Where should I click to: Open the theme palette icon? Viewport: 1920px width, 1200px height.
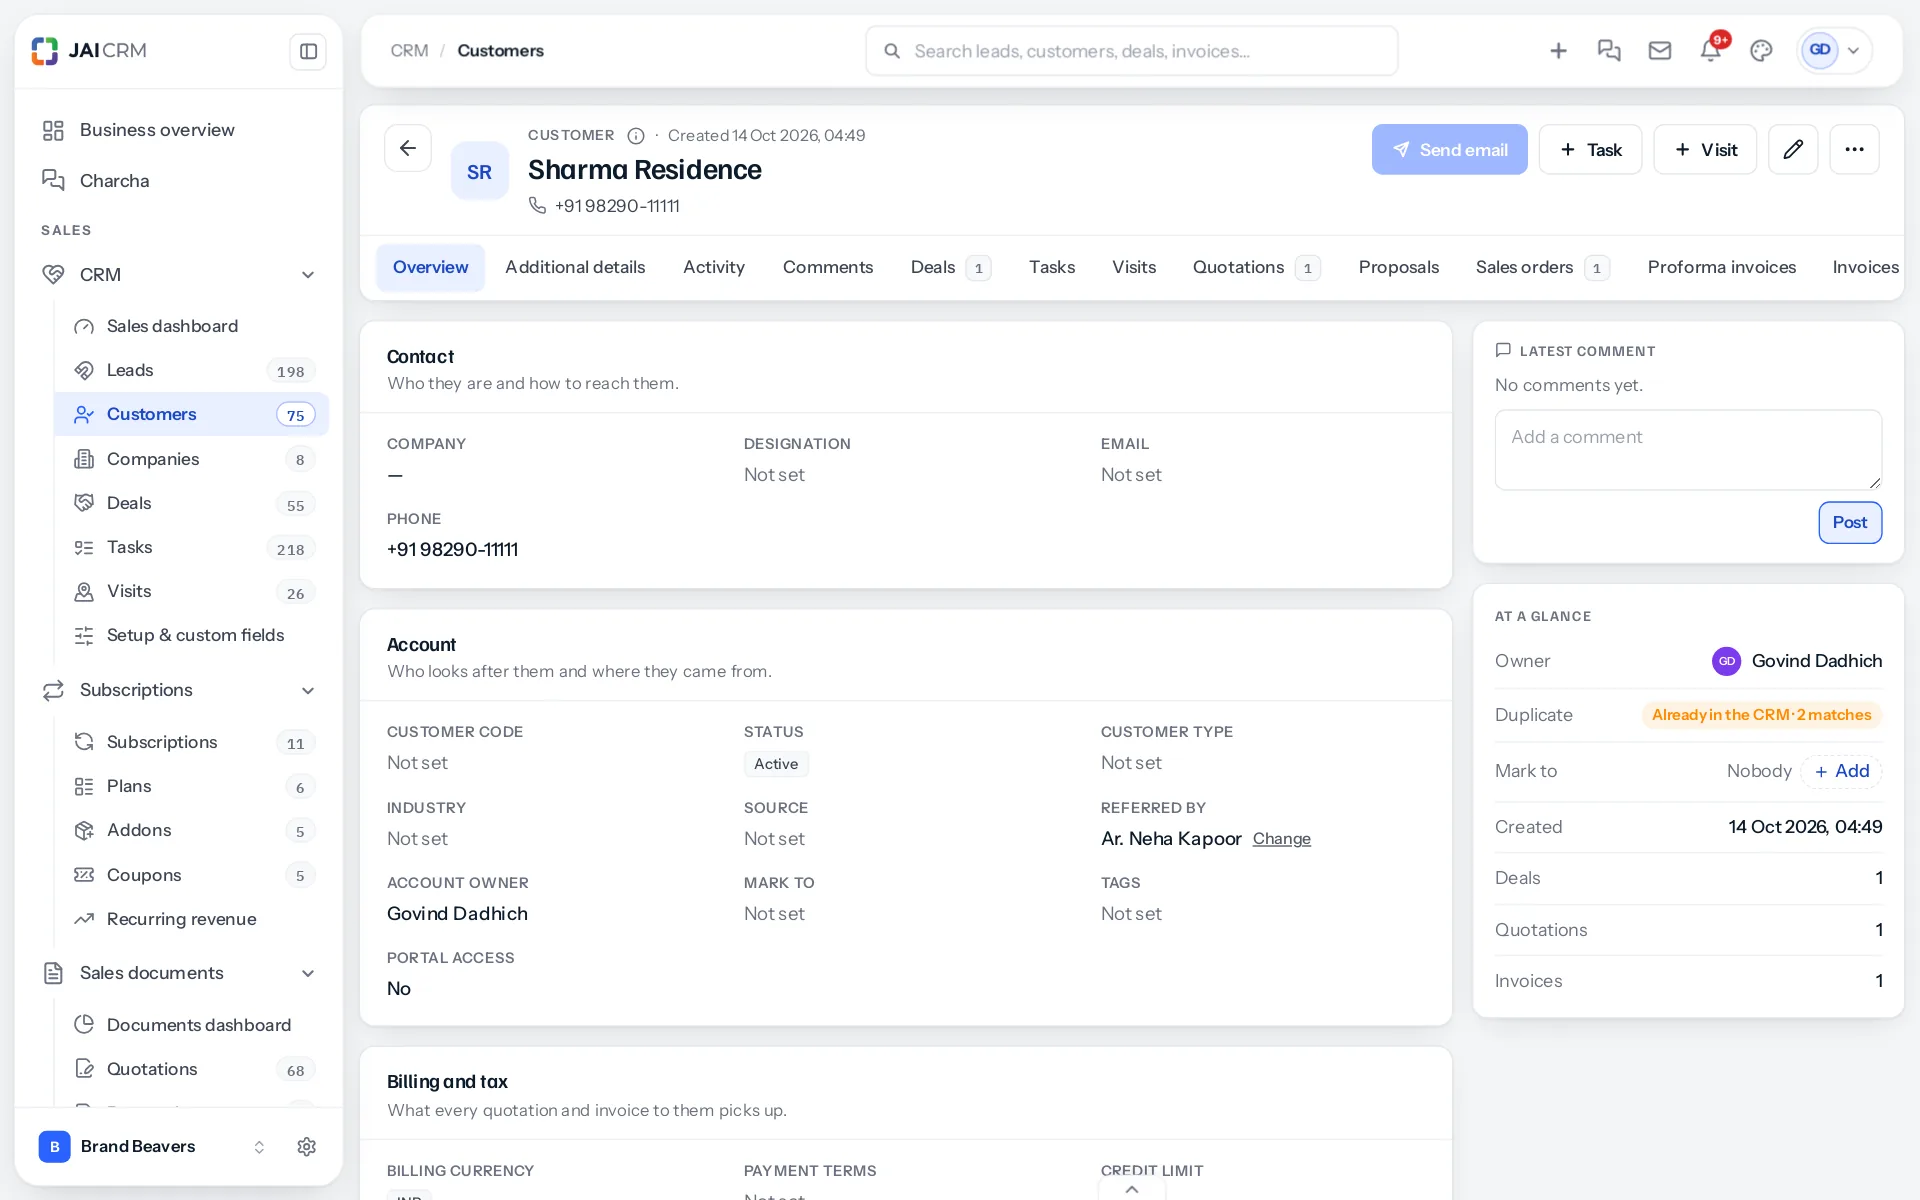(x=1762, y=51)
